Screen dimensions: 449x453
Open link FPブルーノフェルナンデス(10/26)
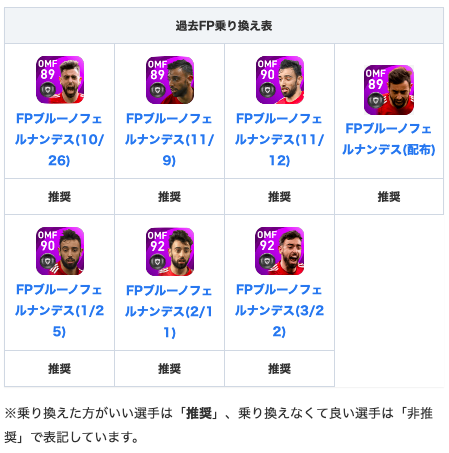[x=59, y=139]
